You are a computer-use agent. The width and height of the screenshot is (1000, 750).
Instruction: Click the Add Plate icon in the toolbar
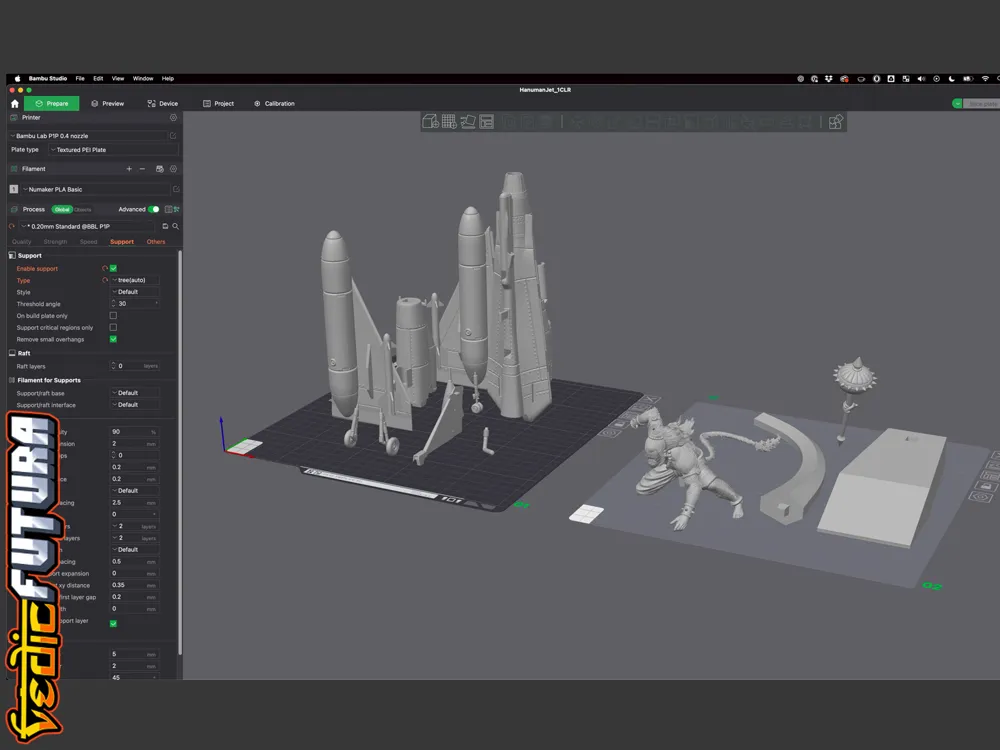(451, 123)
